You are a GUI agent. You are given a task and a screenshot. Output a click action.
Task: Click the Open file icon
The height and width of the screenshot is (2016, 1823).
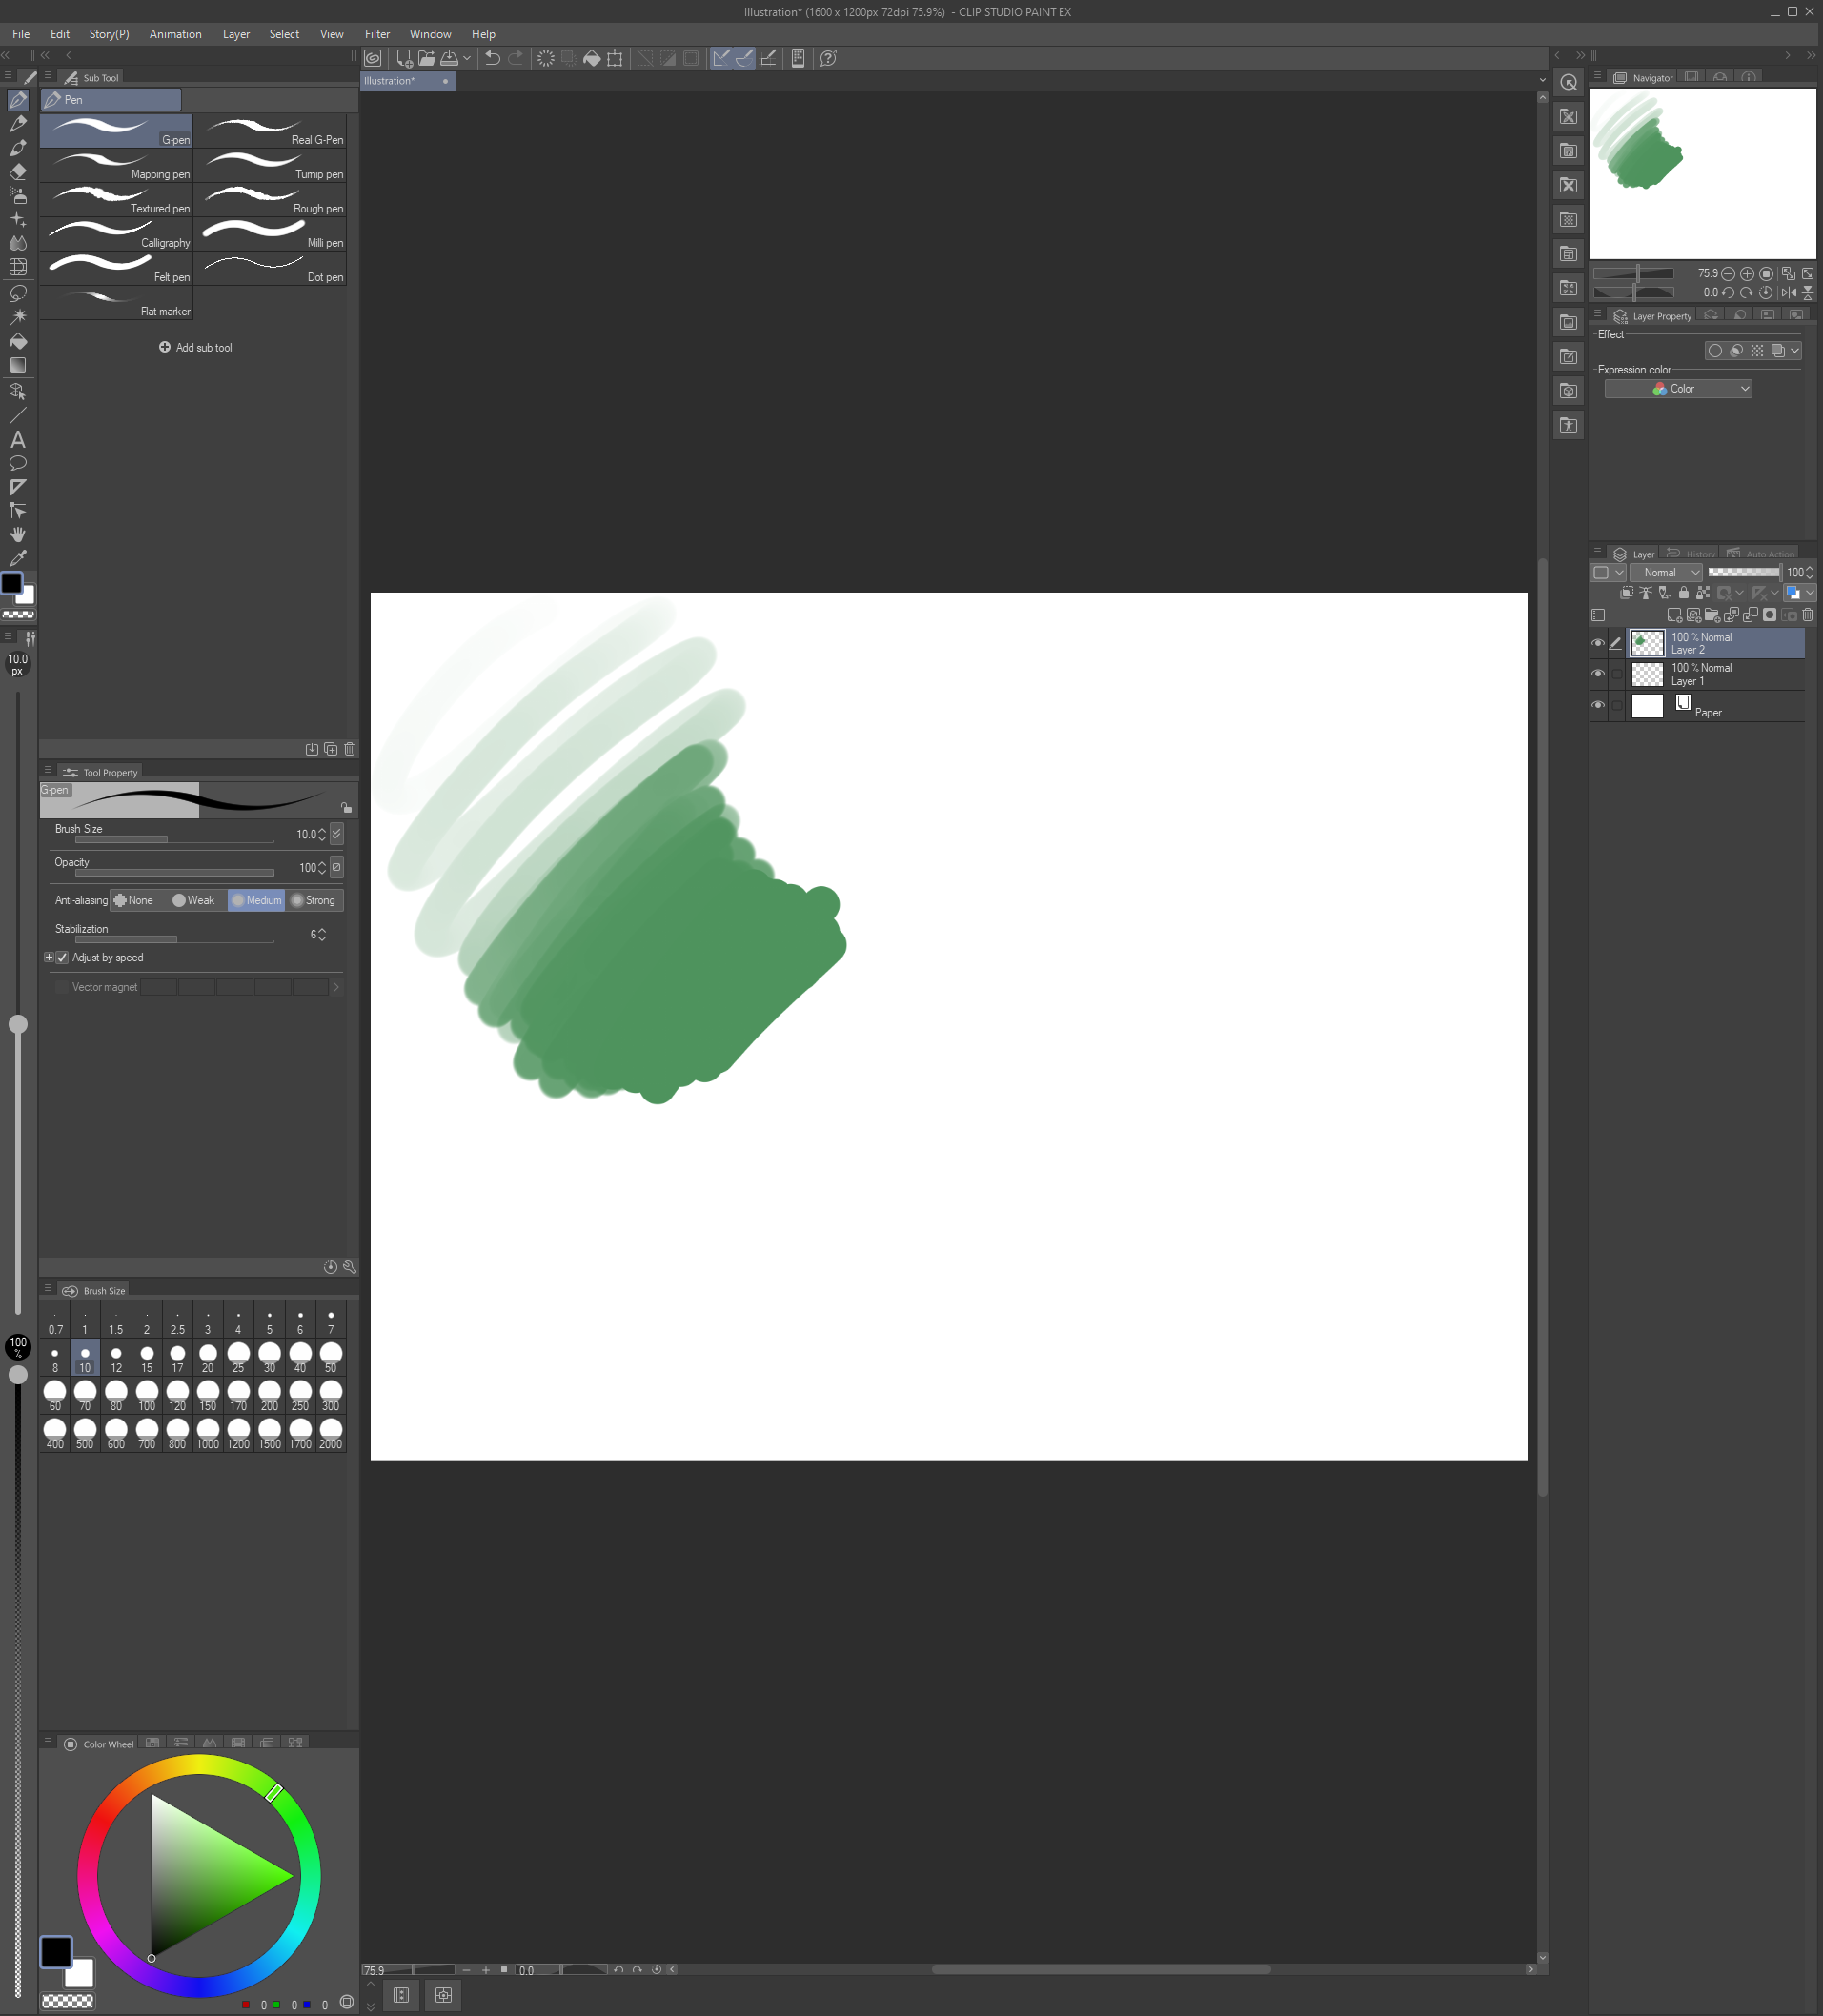pyautogui.click(x=427, y=58)
